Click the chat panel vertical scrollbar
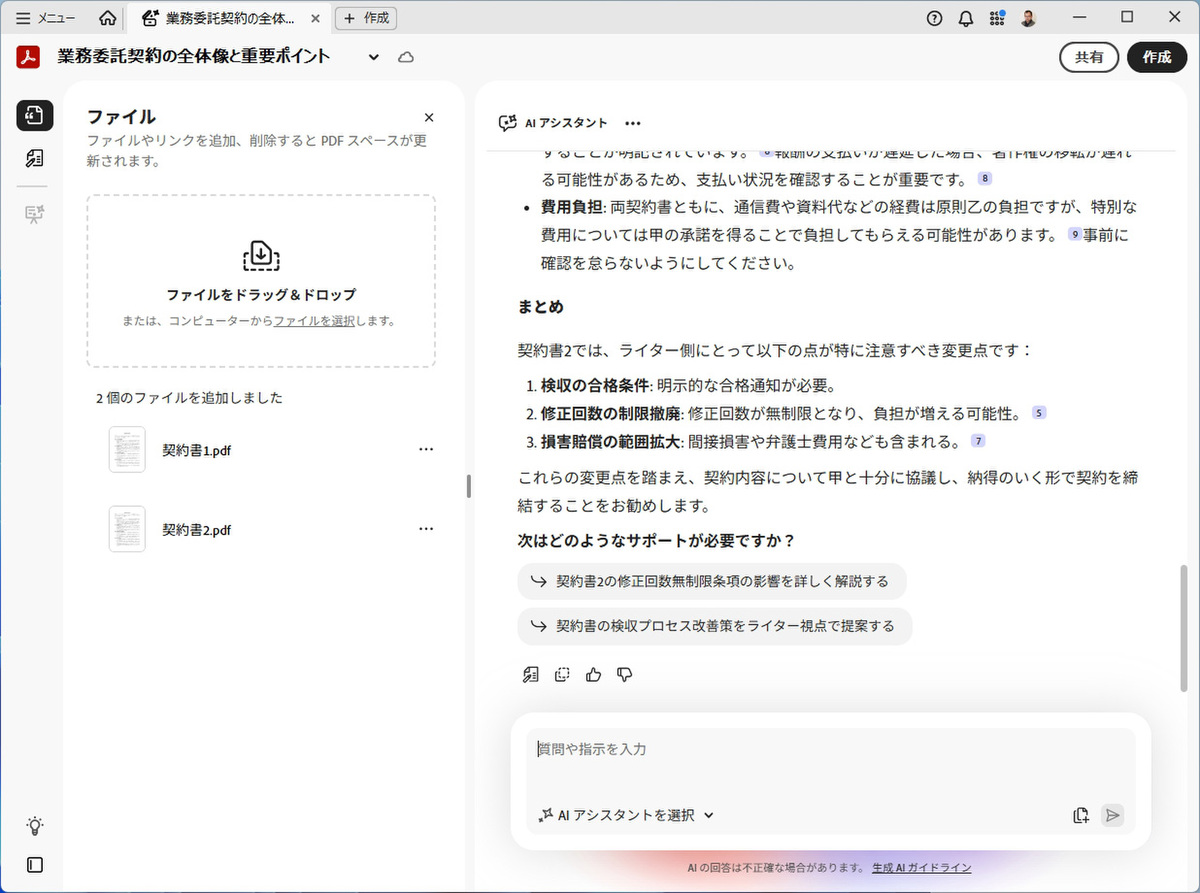The image size is (1200, 893). [x=1184, y=630]
